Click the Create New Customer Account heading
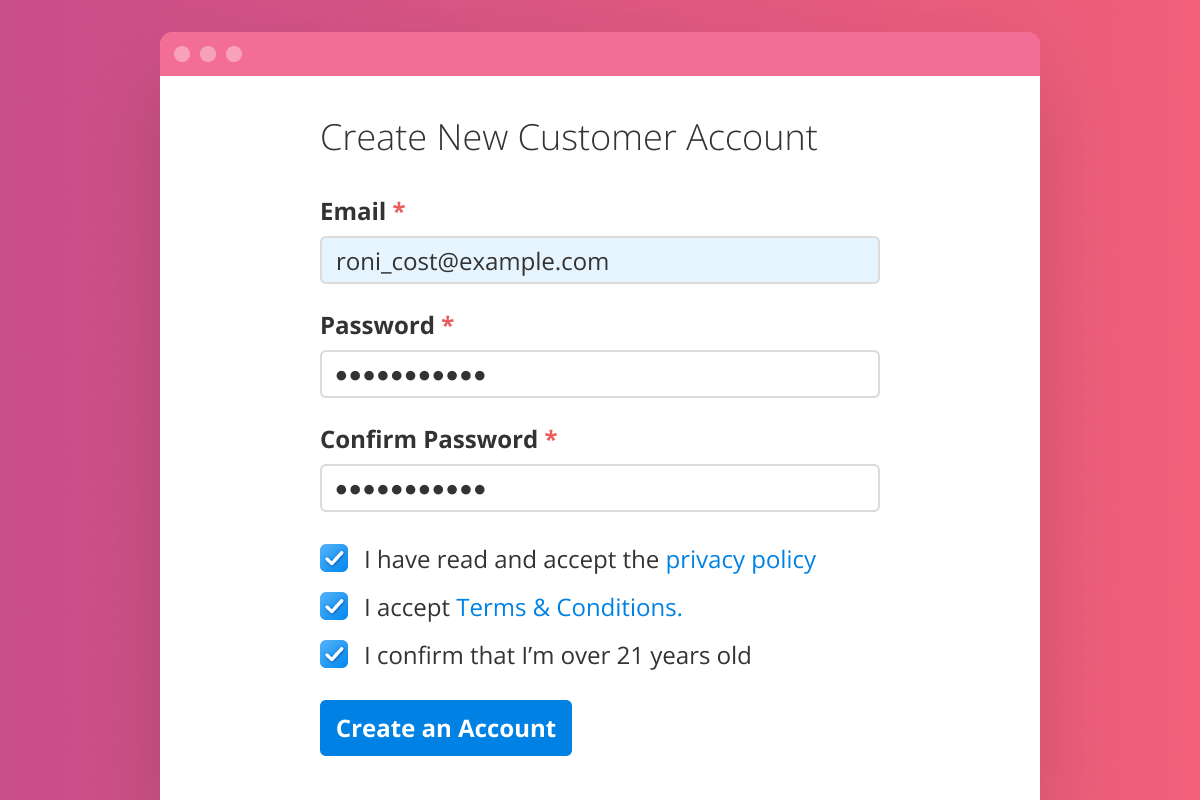This screenshot has width=1200, height=800. click(568, 138)
